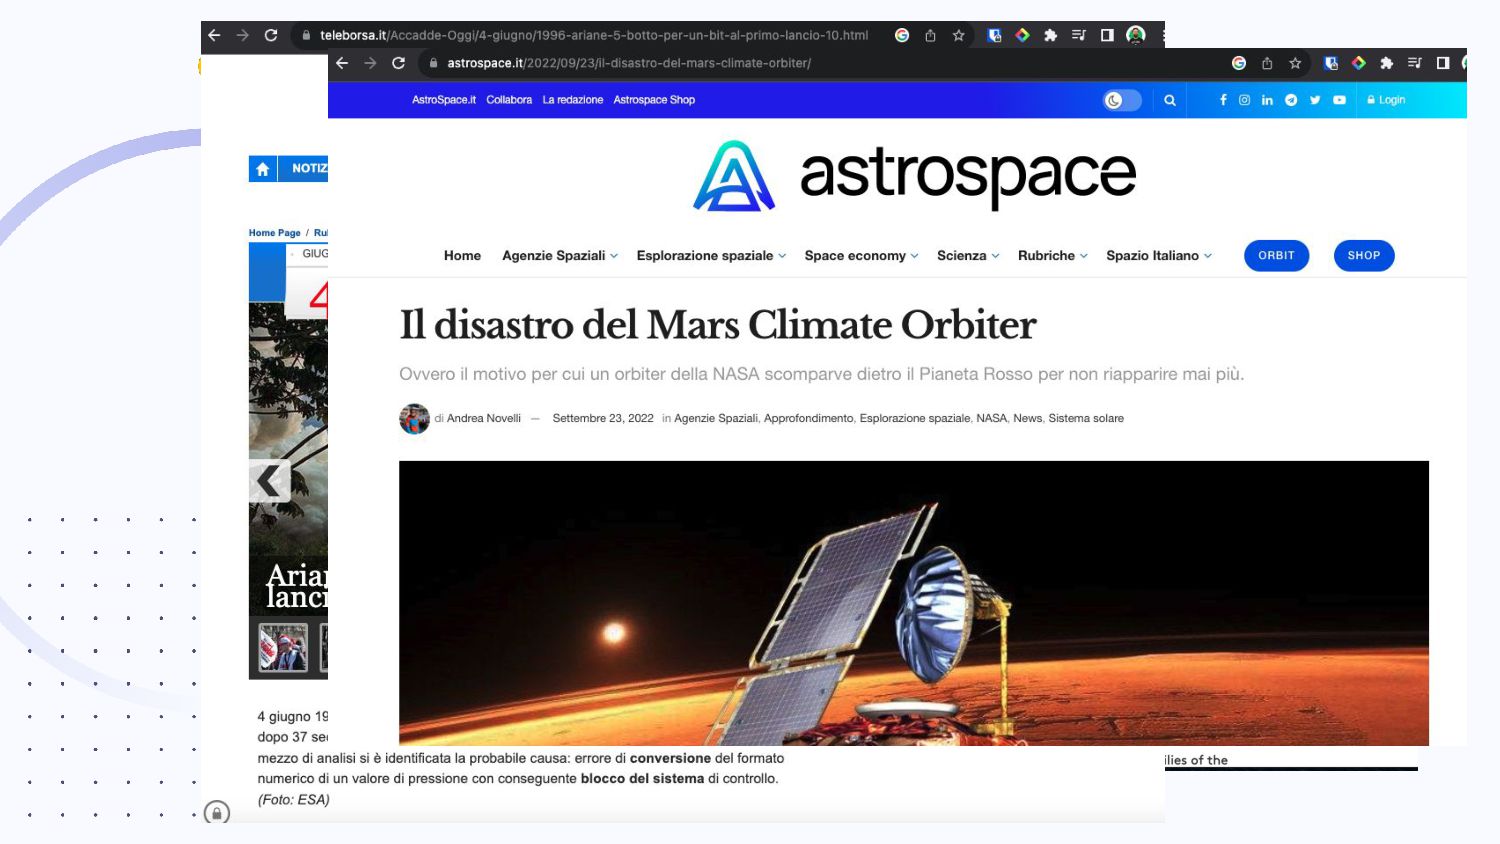Click date Settembre 23, 2022
Image resolution: width=1500 pixels, height=844 pixels.
tap(603, 419)
